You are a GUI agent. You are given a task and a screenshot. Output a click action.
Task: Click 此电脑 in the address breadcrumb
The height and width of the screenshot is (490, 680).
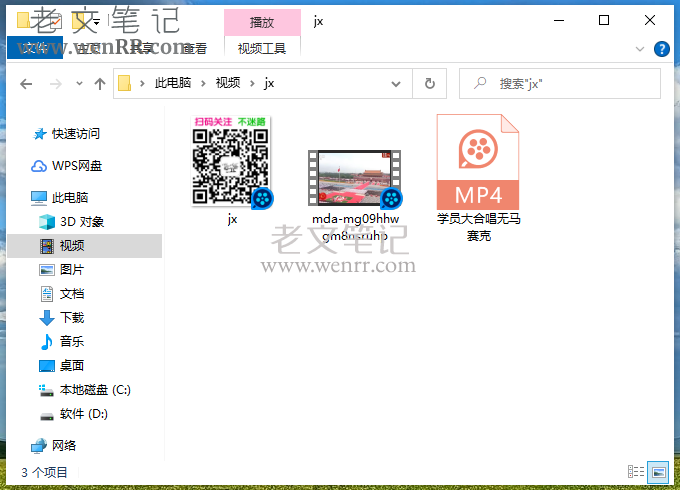pos(173,83)
